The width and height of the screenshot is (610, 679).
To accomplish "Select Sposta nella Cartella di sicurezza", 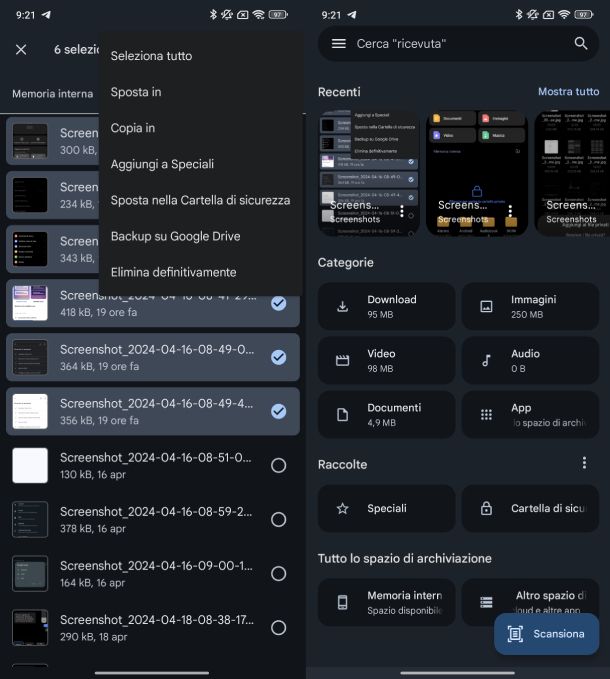I will [x=200, y=200].
